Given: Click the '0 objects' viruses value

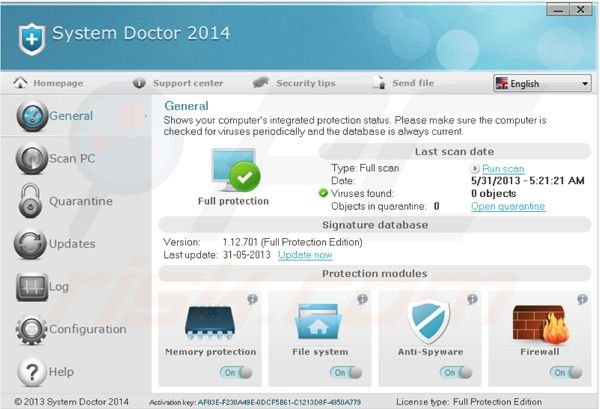Looking at the screenshot, I should tap(494, 193).
